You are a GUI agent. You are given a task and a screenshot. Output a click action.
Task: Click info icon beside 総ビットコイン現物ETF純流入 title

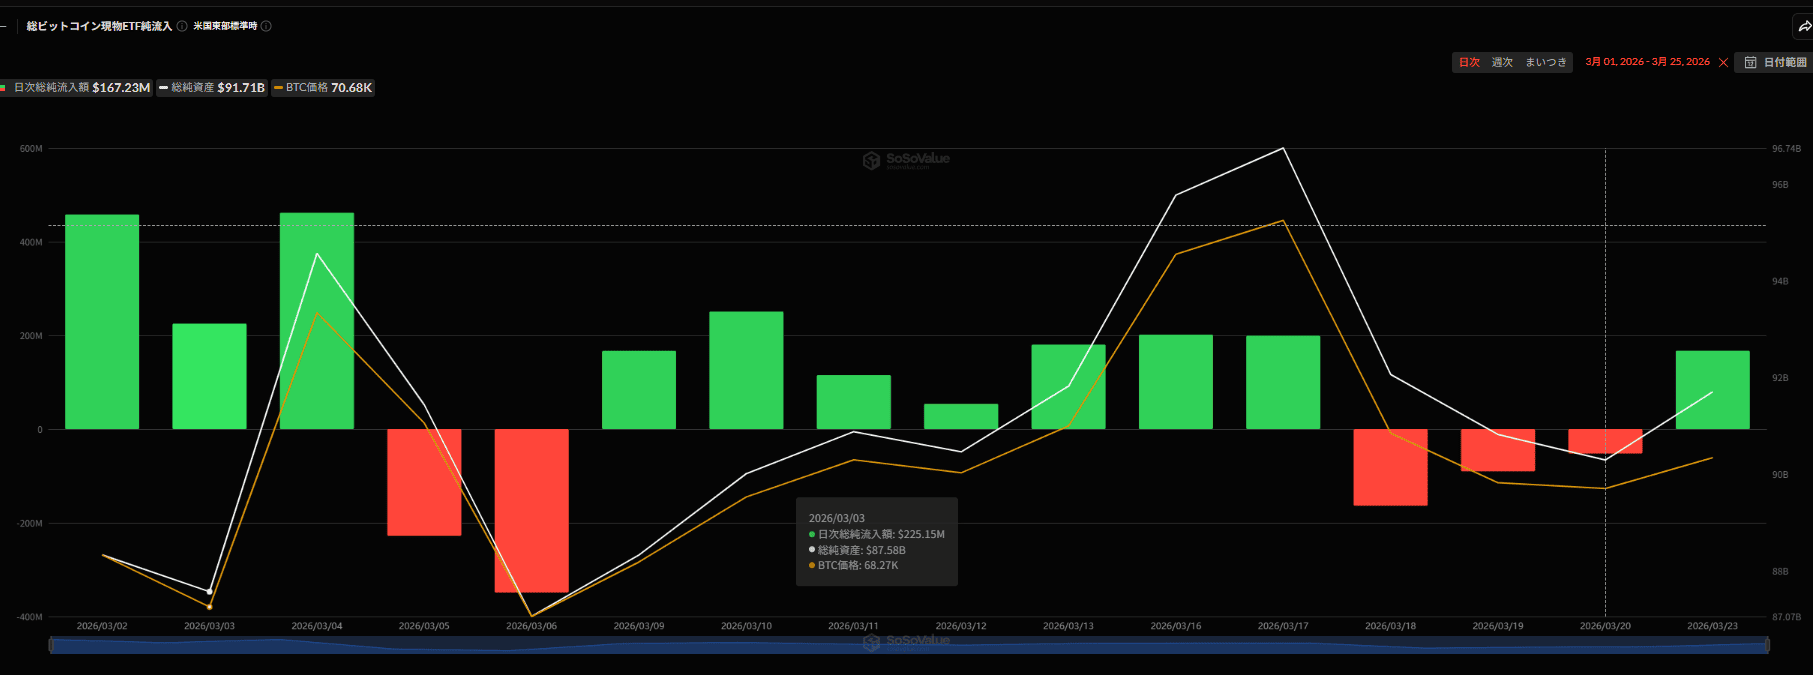tap(182, 26)
